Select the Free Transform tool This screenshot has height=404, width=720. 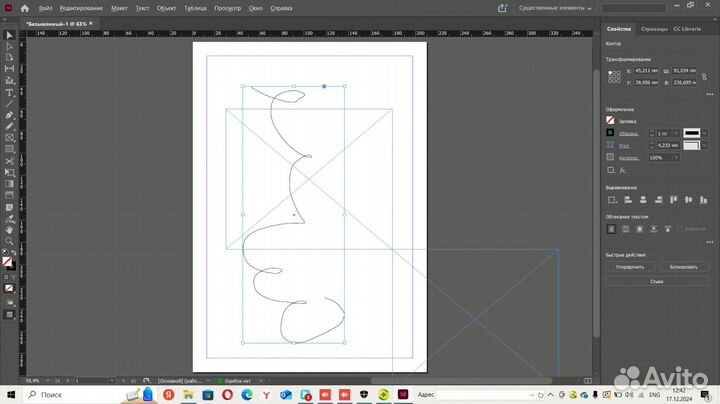[x=9, y=173]
